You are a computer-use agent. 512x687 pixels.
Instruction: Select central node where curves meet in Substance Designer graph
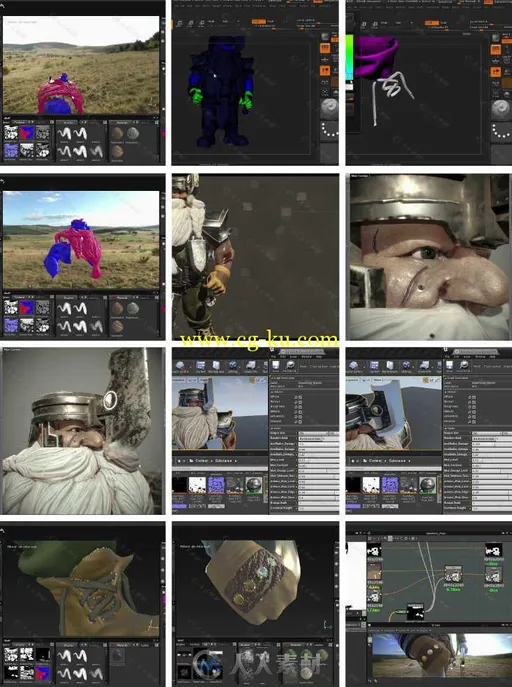tap(453, 574)
